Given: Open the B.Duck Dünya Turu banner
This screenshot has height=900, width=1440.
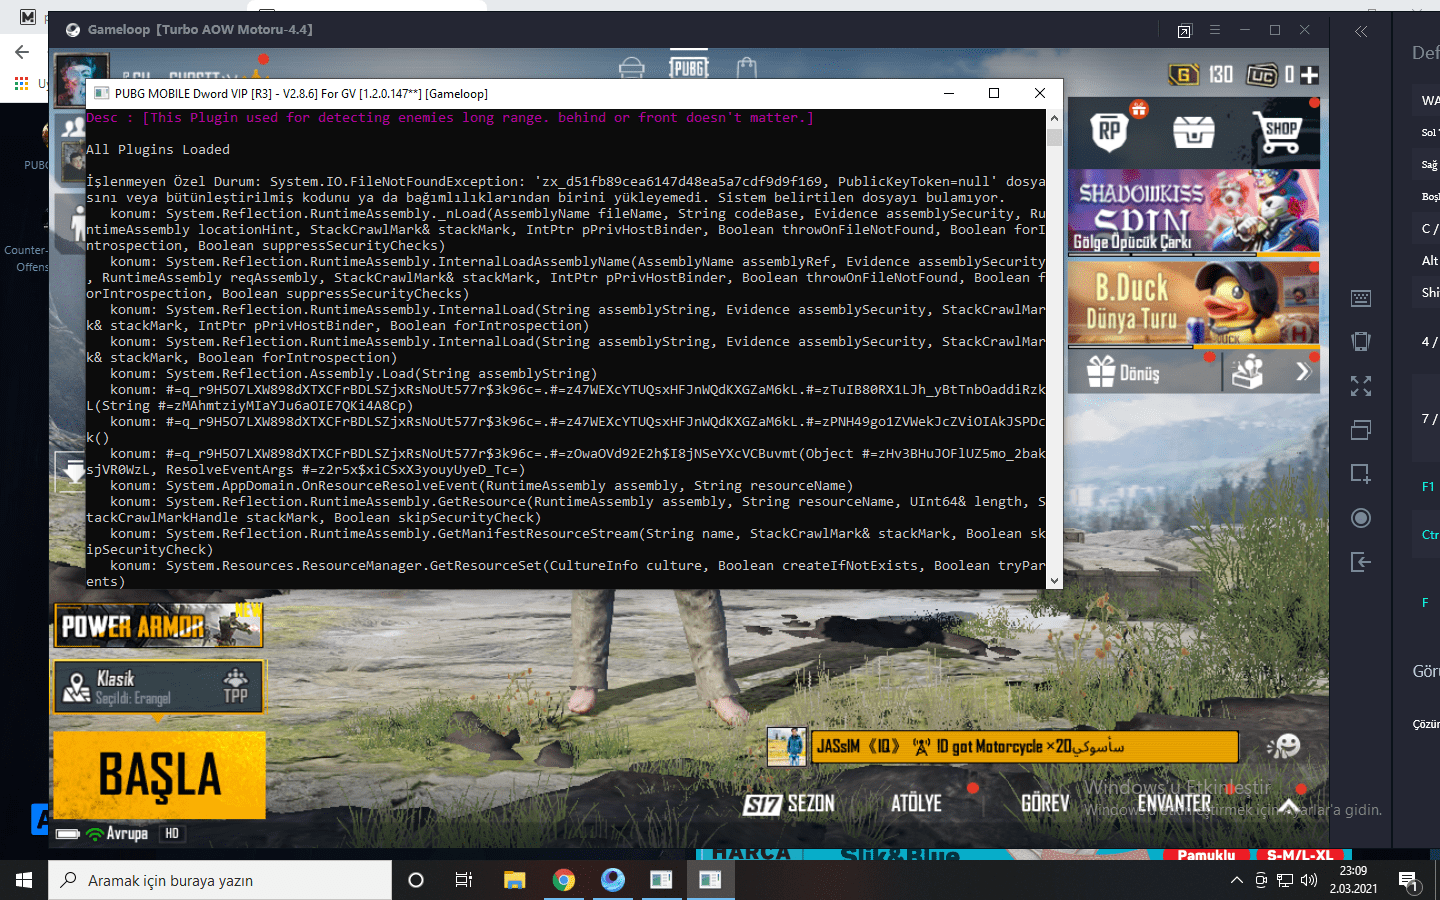Looking at the screenshot, I should (x=1194, y=304).
